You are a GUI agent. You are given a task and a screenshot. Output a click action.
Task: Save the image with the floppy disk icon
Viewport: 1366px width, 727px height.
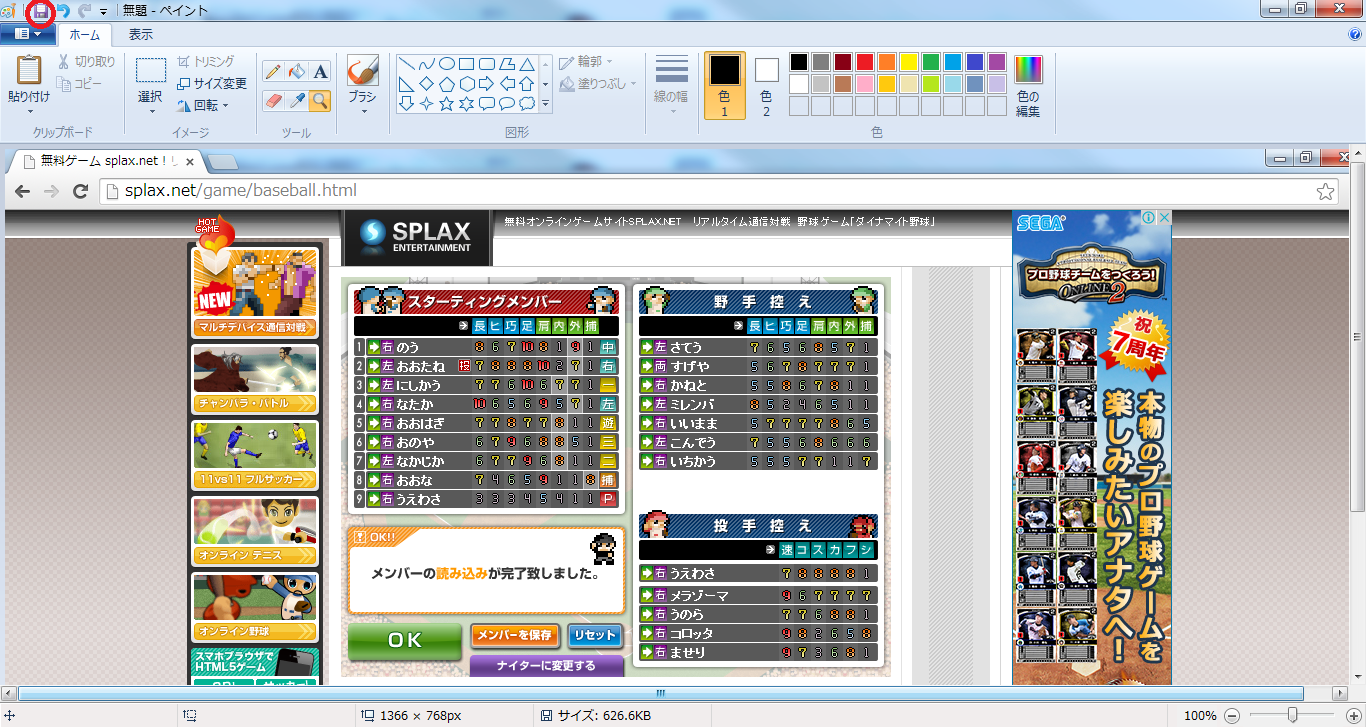point(41,11)
